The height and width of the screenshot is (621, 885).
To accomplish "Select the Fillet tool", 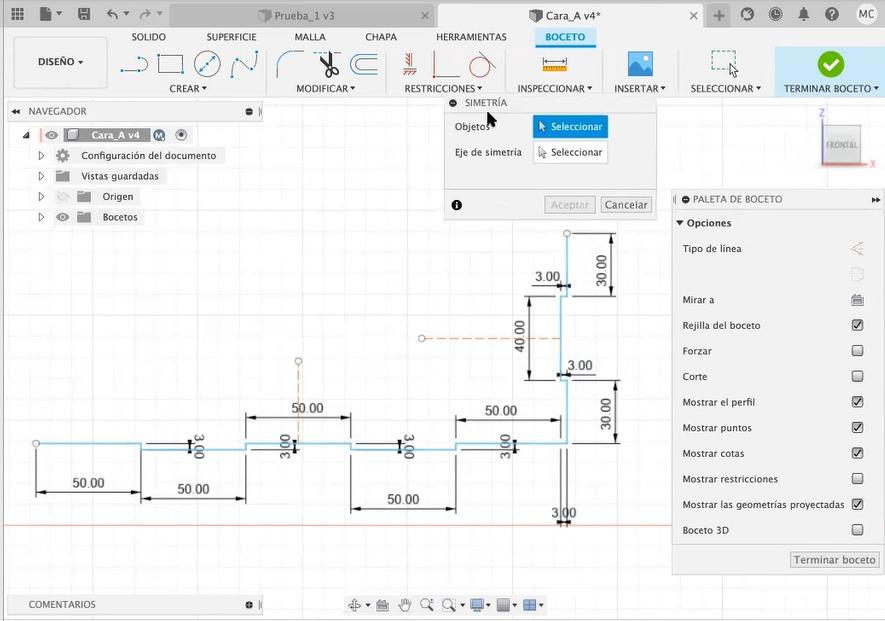I will [290, 64].
